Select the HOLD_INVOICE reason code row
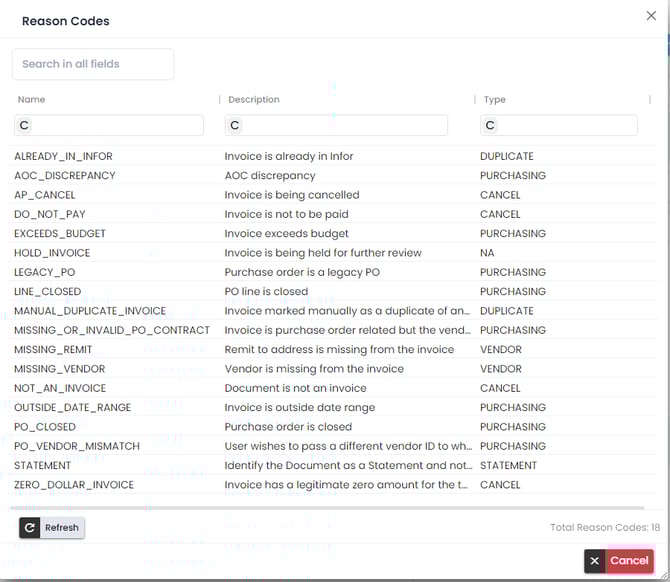Viewport: 670px width, 582px height. click(x=330, y=253)
